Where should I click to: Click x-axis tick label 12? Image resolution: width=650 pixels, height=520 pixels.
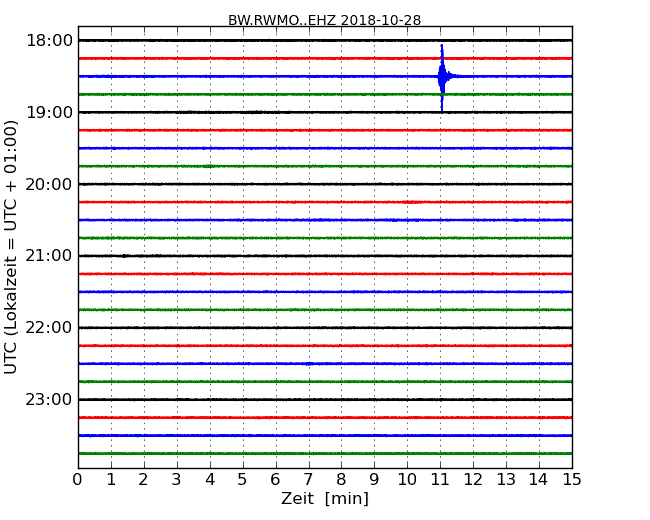click(x=473, y=479)
